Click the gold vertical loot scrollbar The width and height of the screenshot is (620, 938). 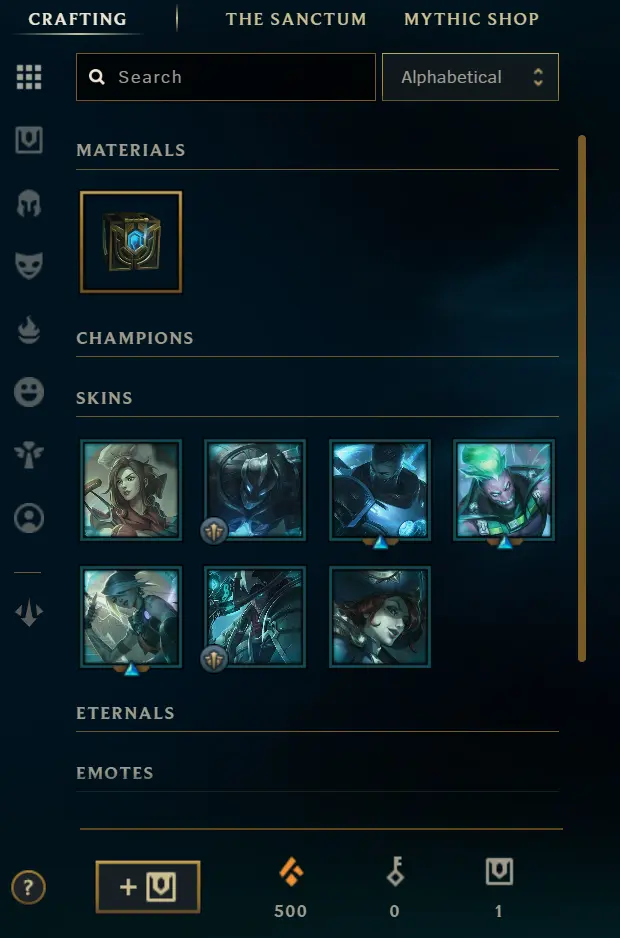(x=582, y=398)
